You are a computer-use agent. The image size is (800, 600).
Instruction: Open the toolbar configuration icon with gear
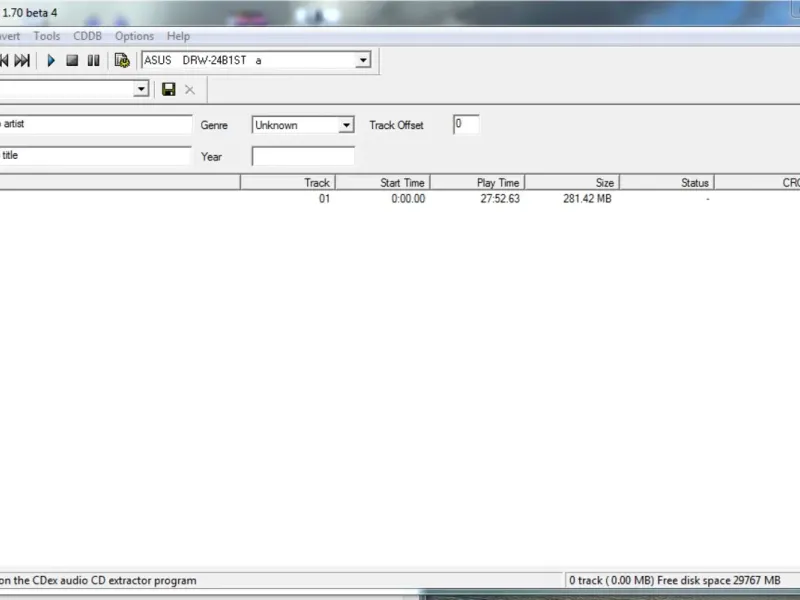click(x=122, y=61)
